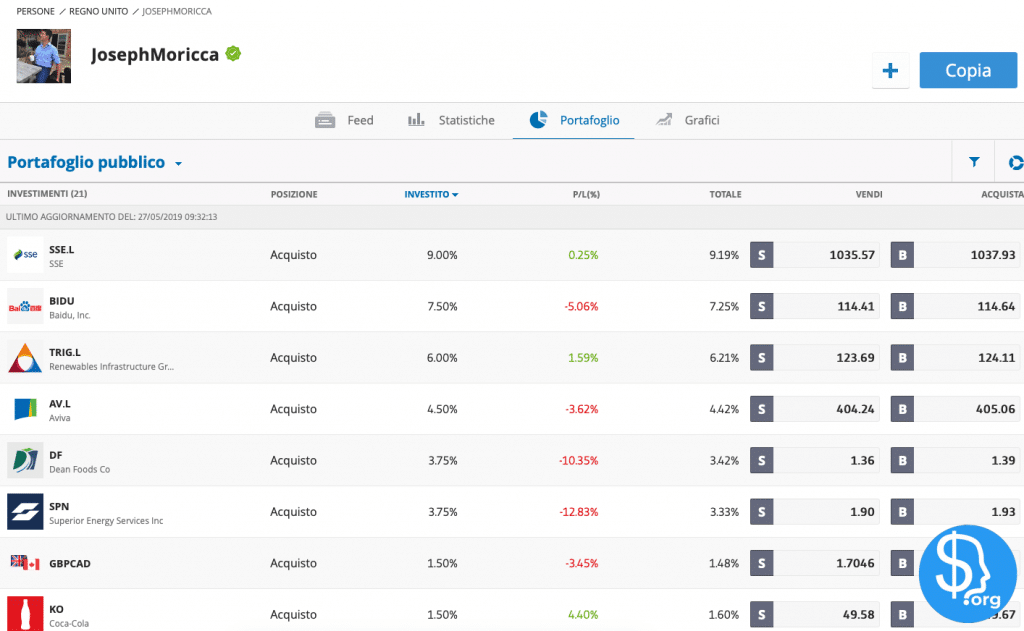Click the S sell button for KO
Viewport: 1024px width, 631px height.
point(761,614)
